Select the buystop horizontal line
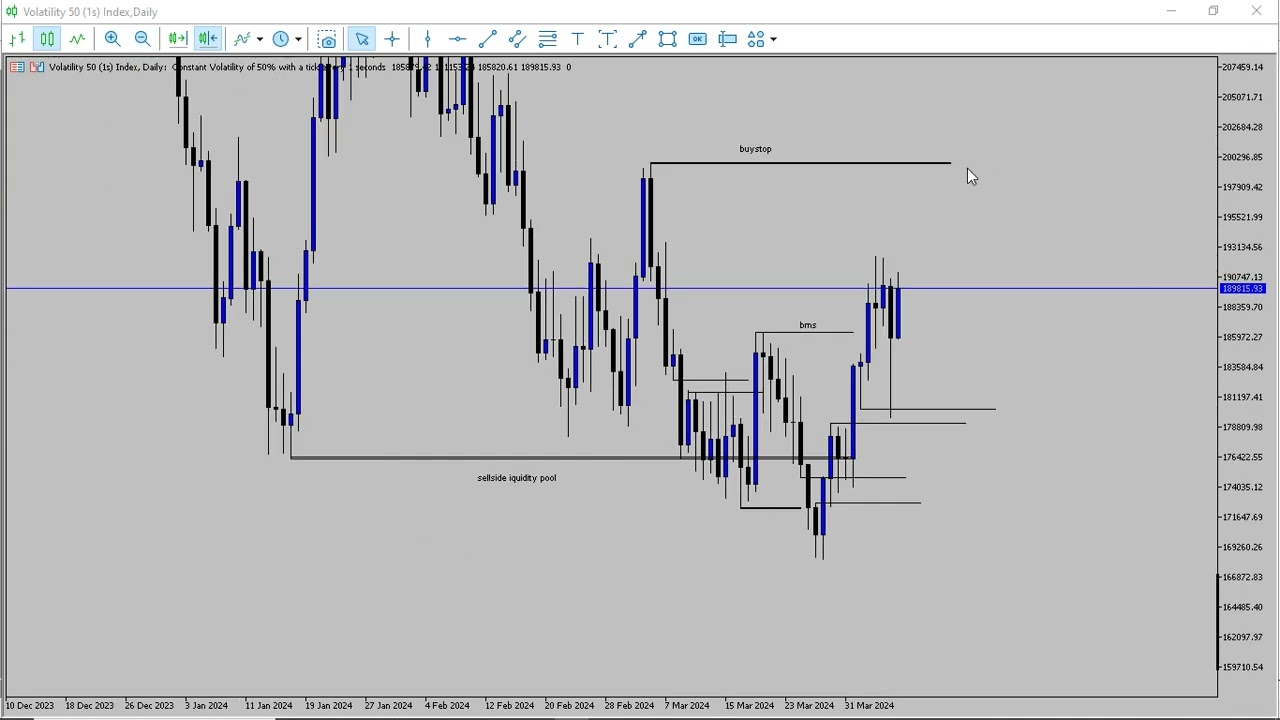 click(x=800, y=162)
